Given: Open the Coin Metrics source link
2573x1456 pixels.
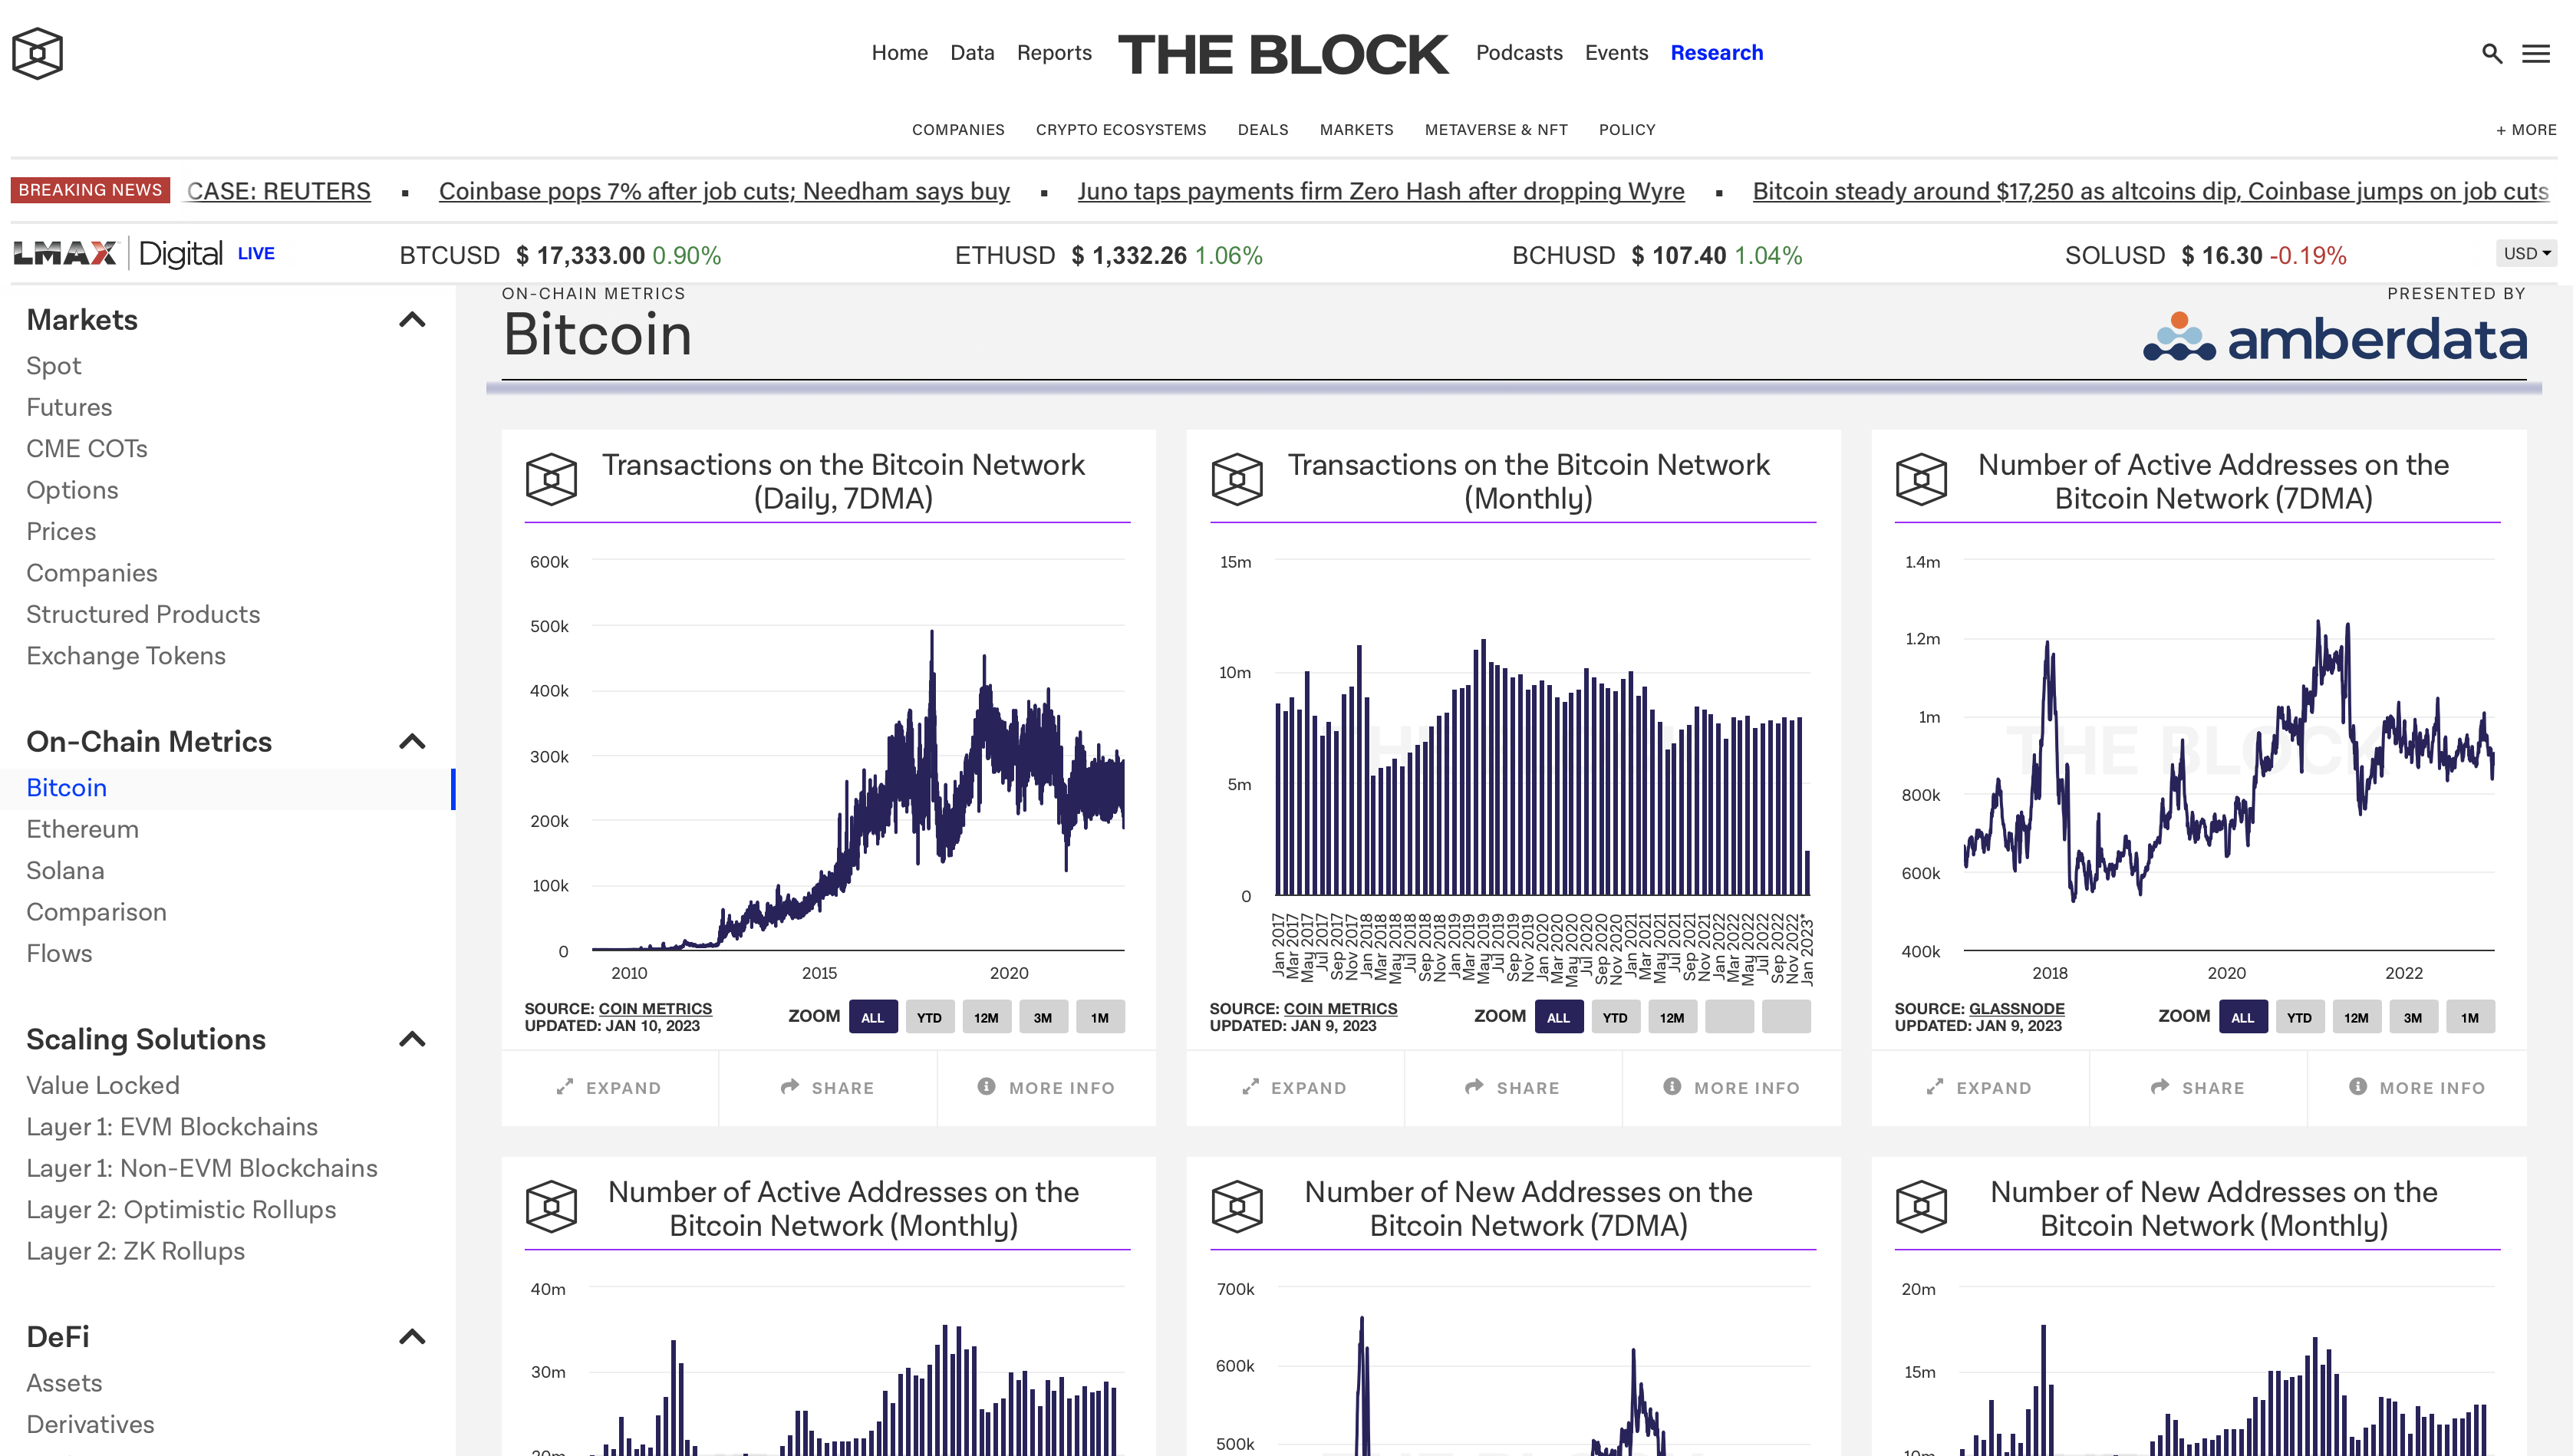Looking at the screenshot, I should click(655, 1008).
